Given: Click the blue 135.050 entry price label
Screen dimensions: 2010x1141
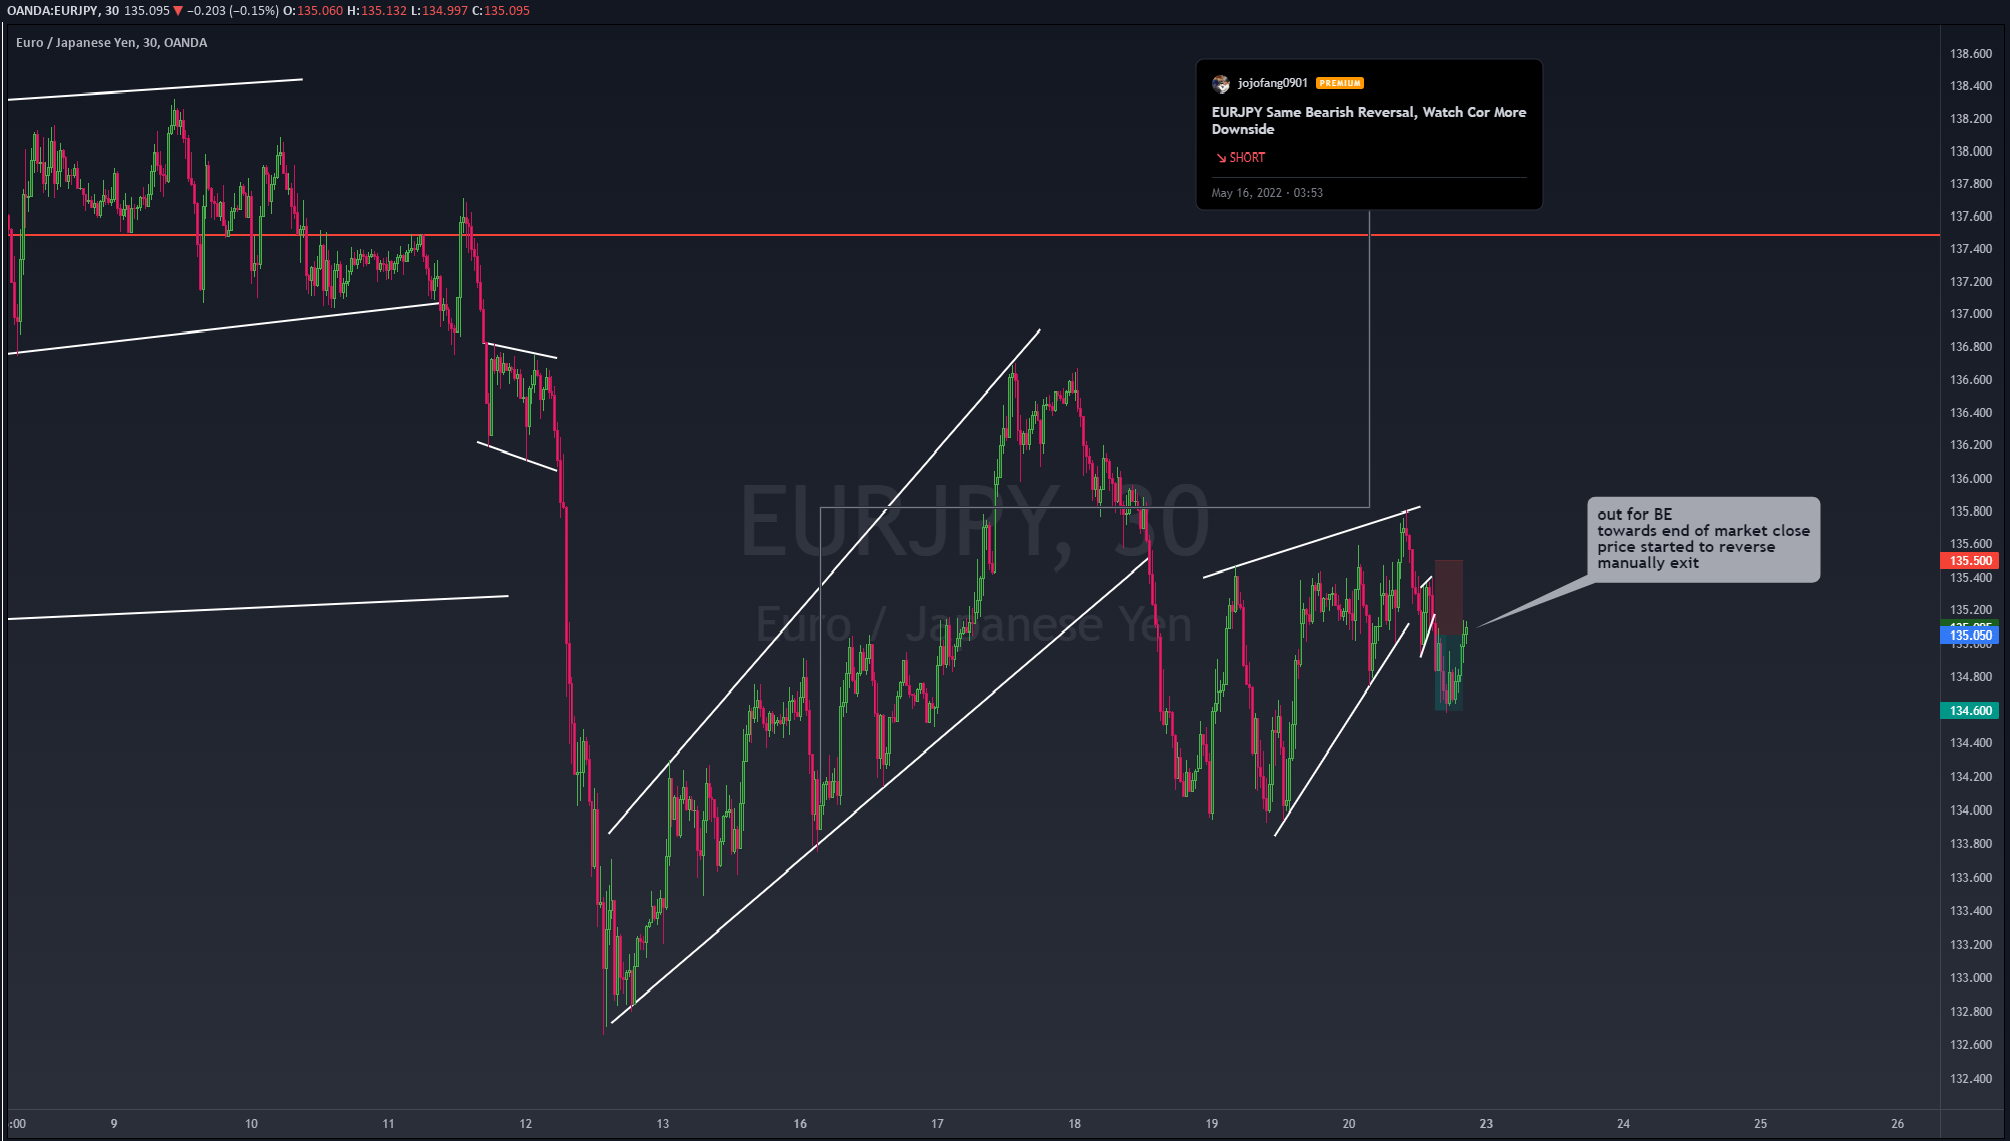Looking at the screenshot, I should (1969, 635).
